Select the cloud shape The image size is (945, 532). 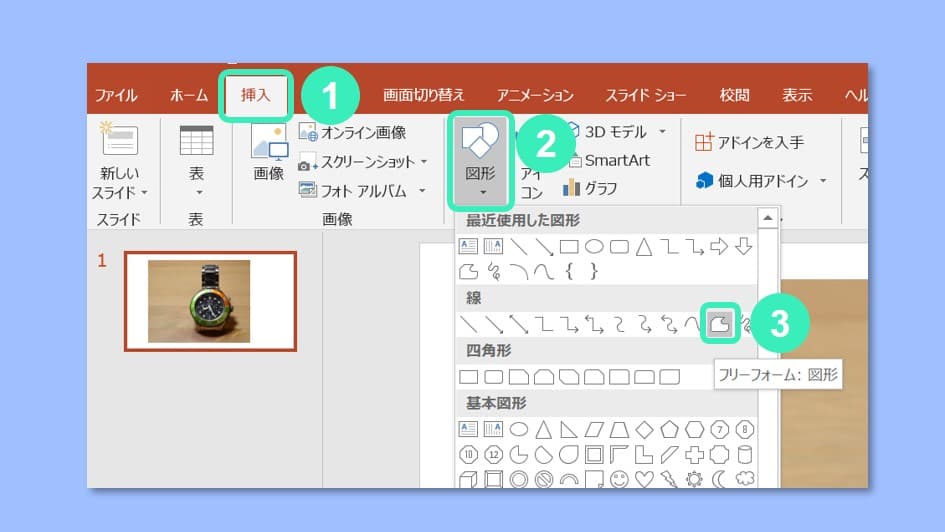tap(745, 480)
